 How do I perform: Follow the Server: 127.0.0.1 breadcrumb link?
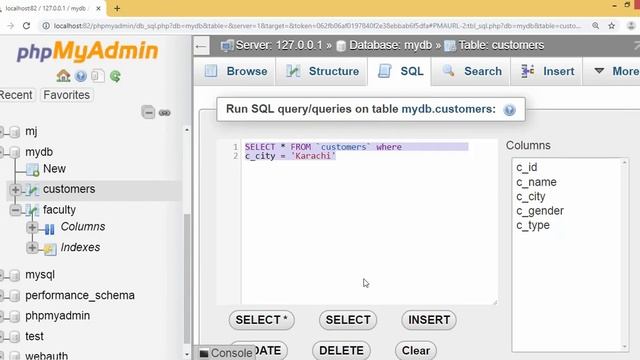click(x=279, y=45)
